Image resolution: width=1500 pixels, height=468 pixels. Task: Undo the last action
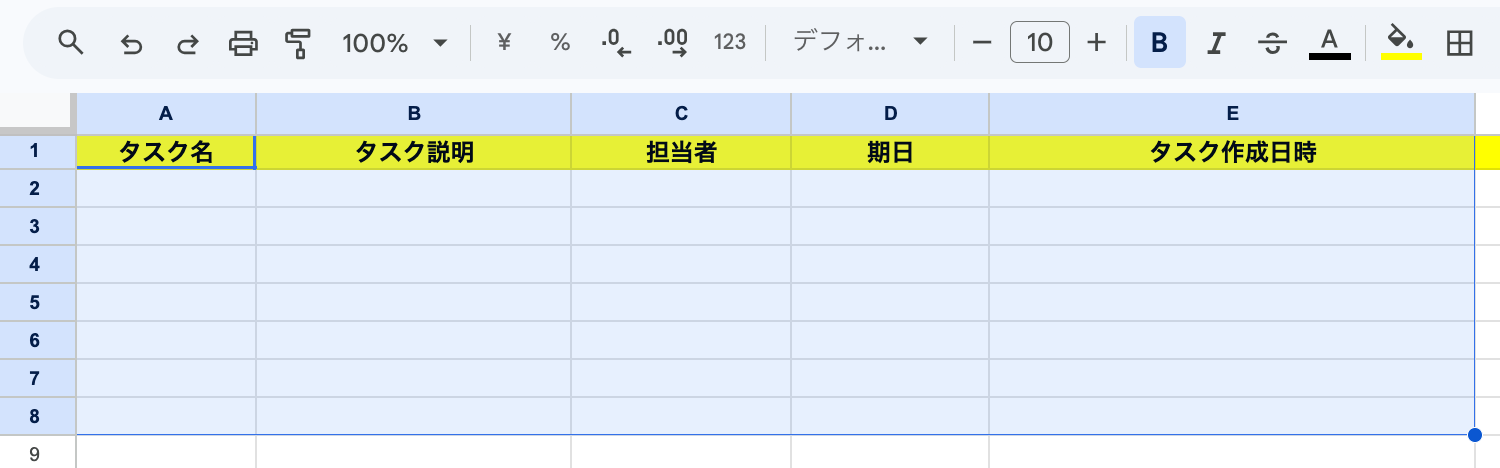click(x=131, y=43)
